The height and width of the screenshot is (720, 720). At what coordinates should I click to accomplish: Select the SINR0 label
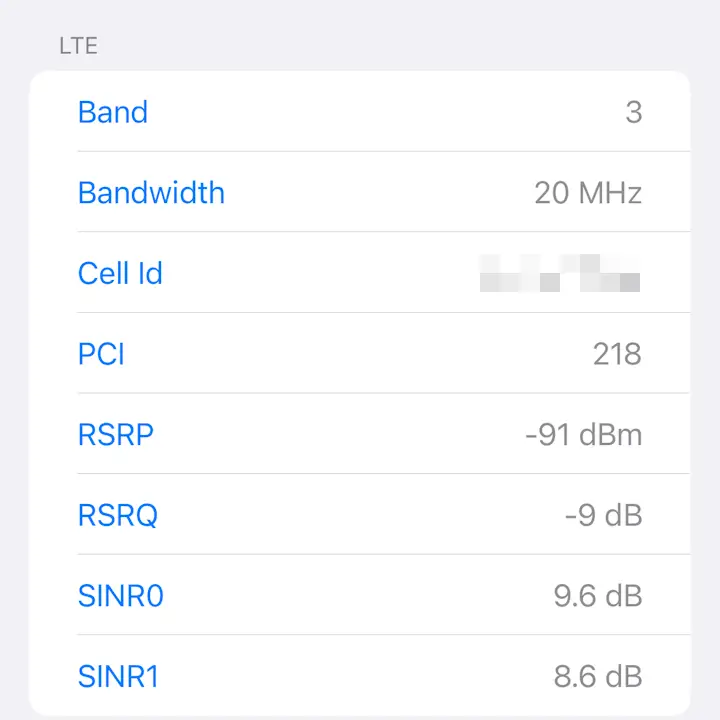coord(121,596)
